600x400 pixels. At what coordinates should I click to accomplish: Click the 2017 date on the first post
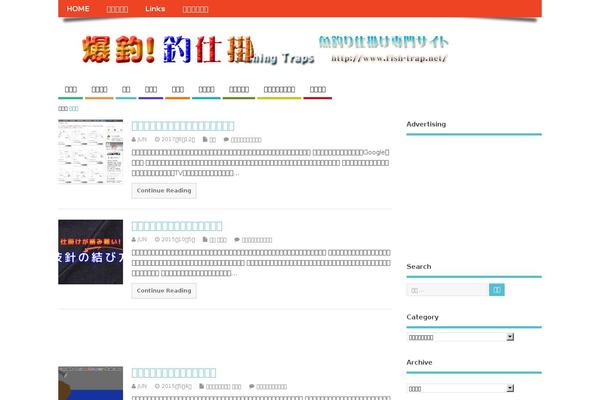[x=178, y=140]
